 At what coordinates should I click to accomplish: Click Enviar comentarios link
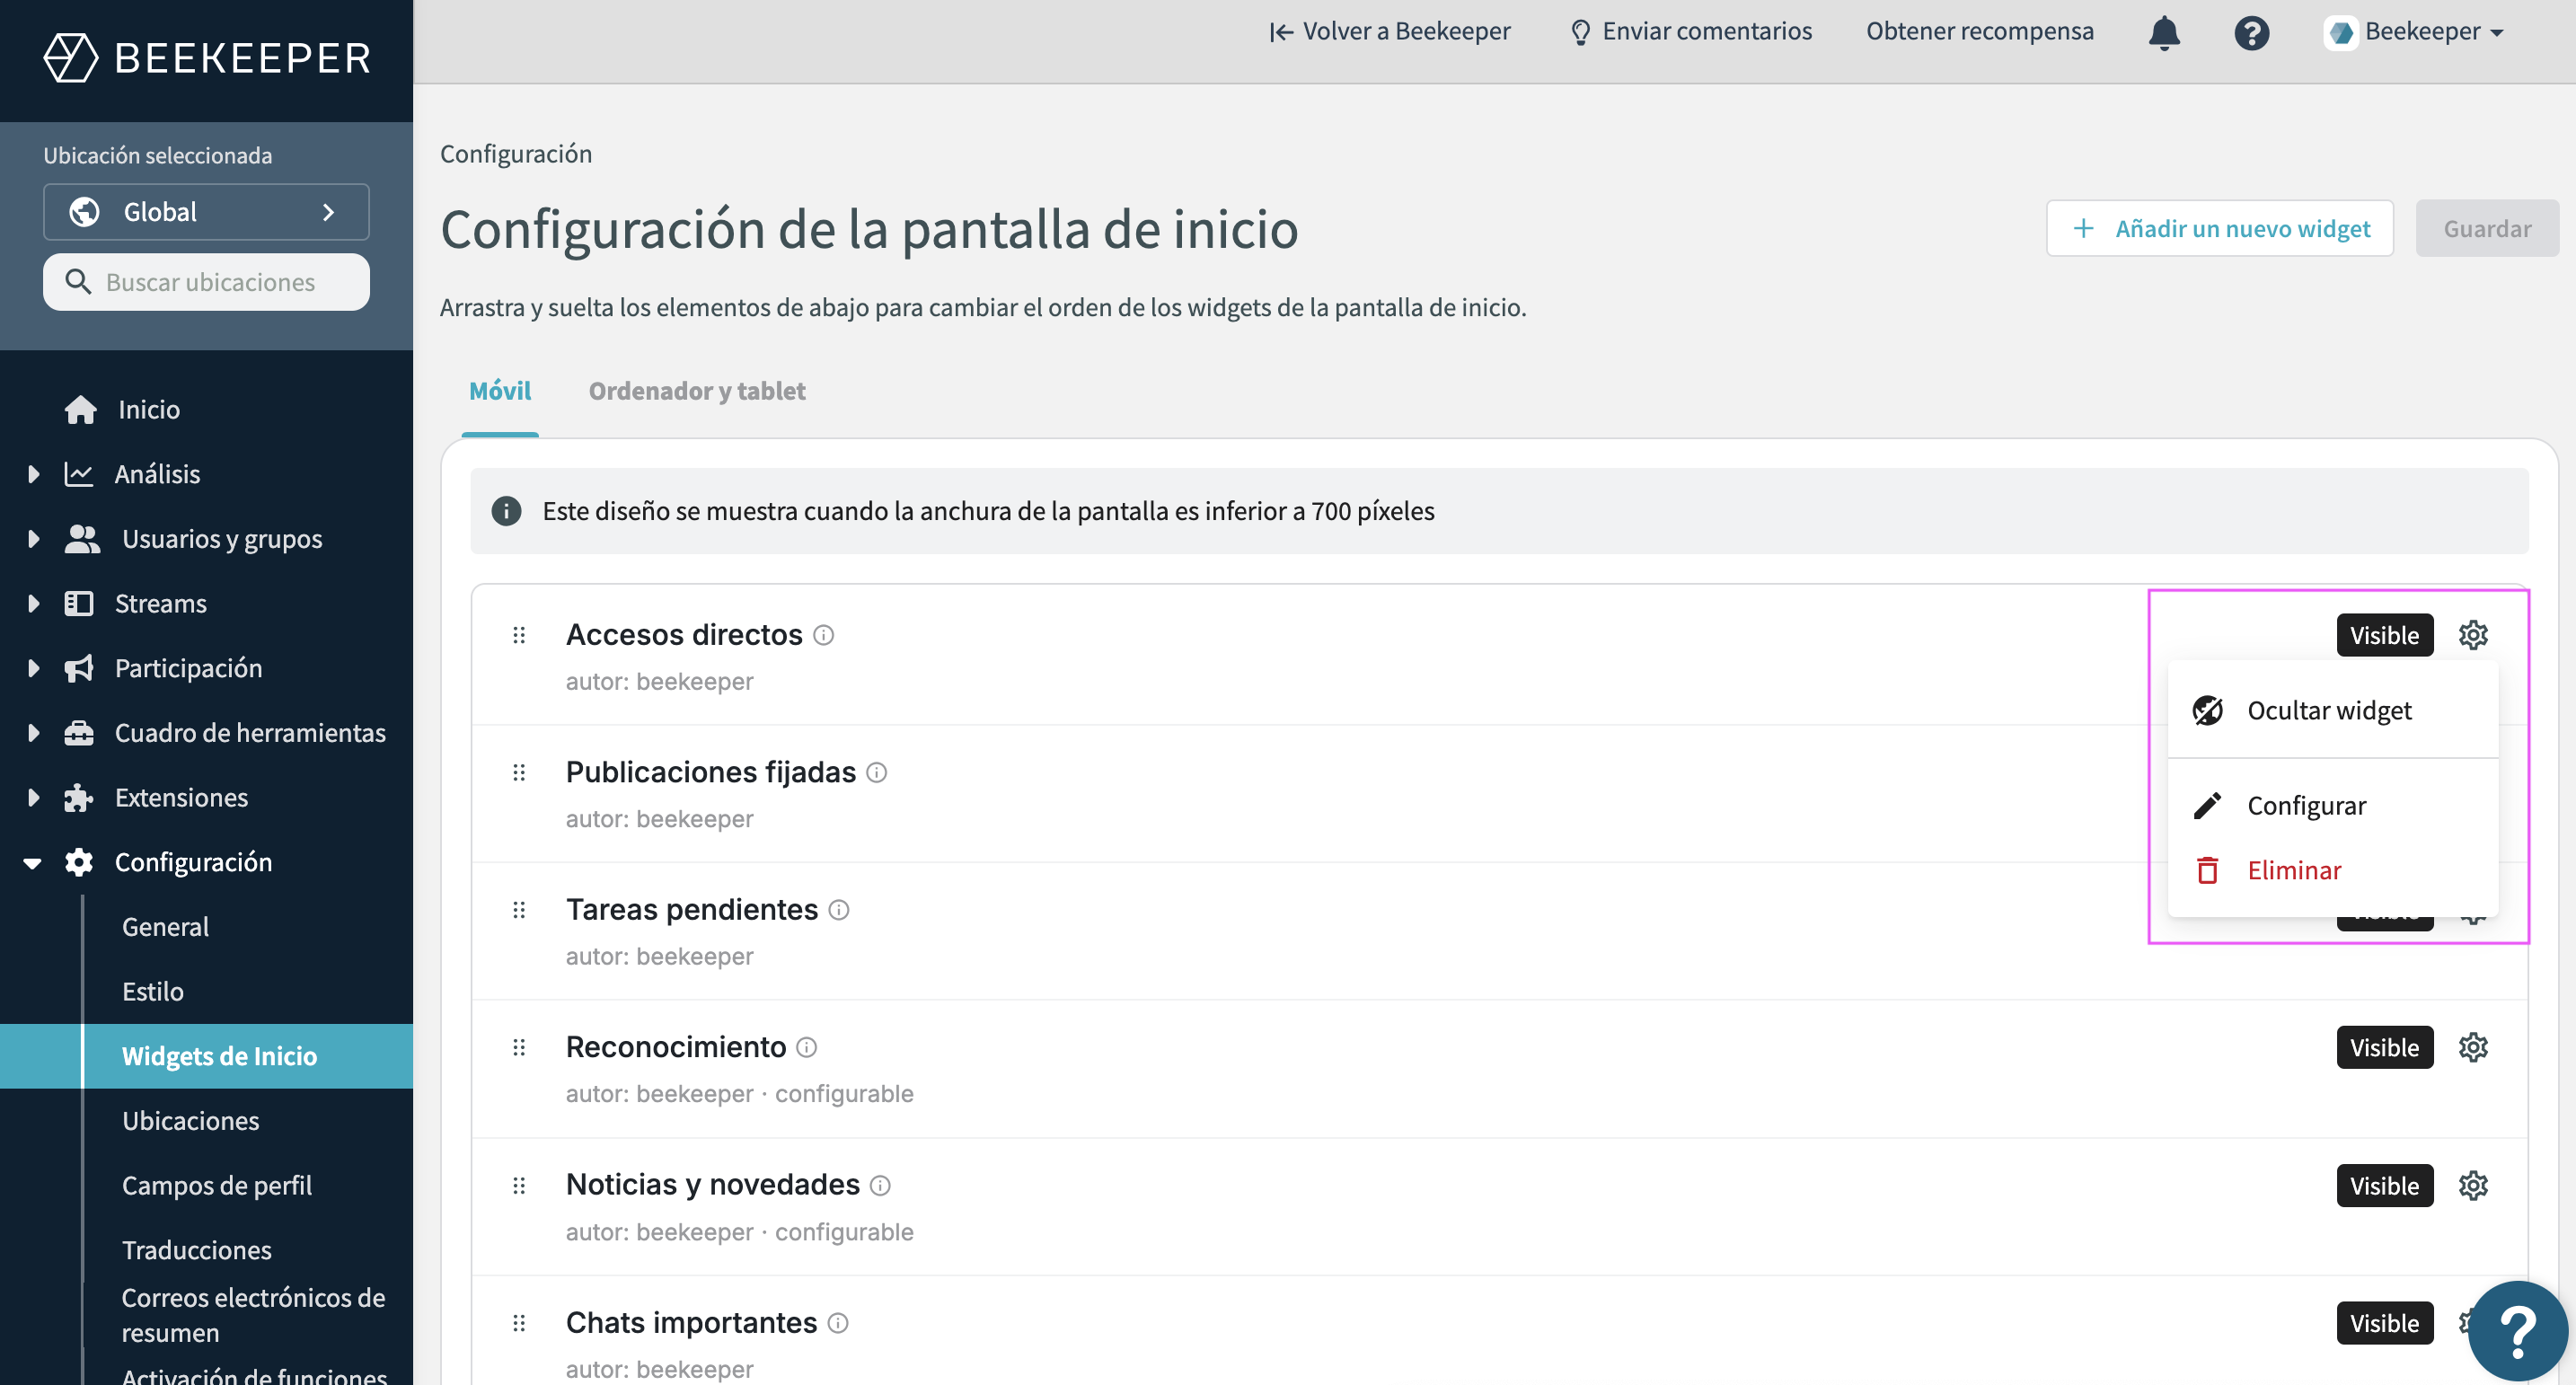(x=1690, y=32)
